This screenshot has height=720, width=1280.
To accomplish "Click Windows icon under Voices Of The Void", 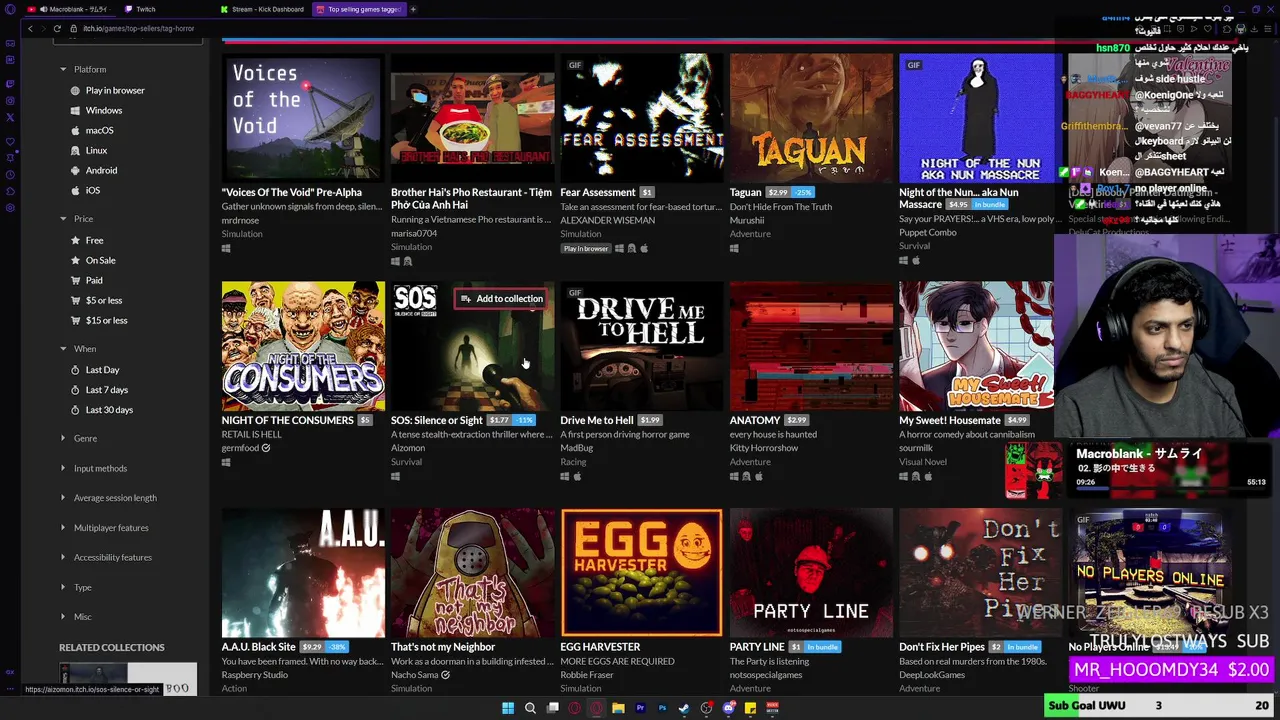I will pos(226,248).
